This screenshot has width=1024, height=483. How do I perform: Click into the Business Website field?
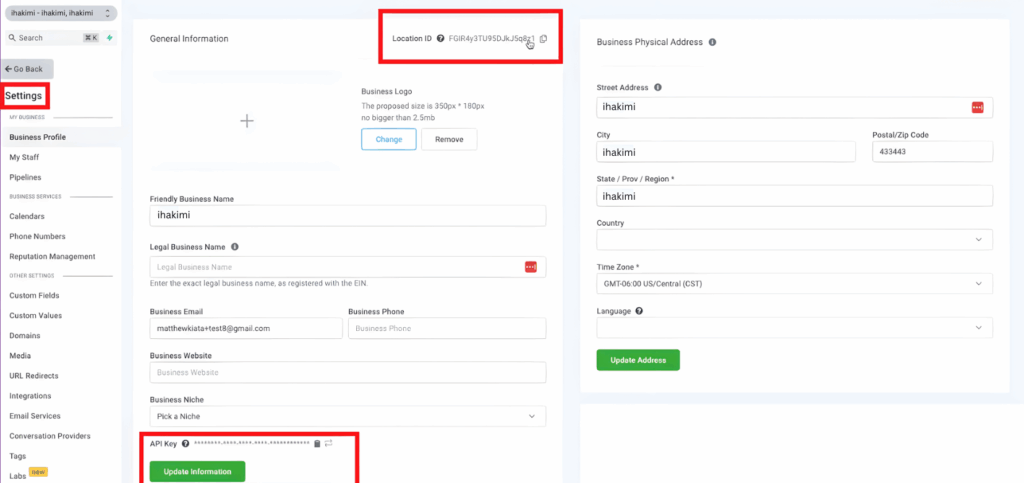(x=347, y=372)
